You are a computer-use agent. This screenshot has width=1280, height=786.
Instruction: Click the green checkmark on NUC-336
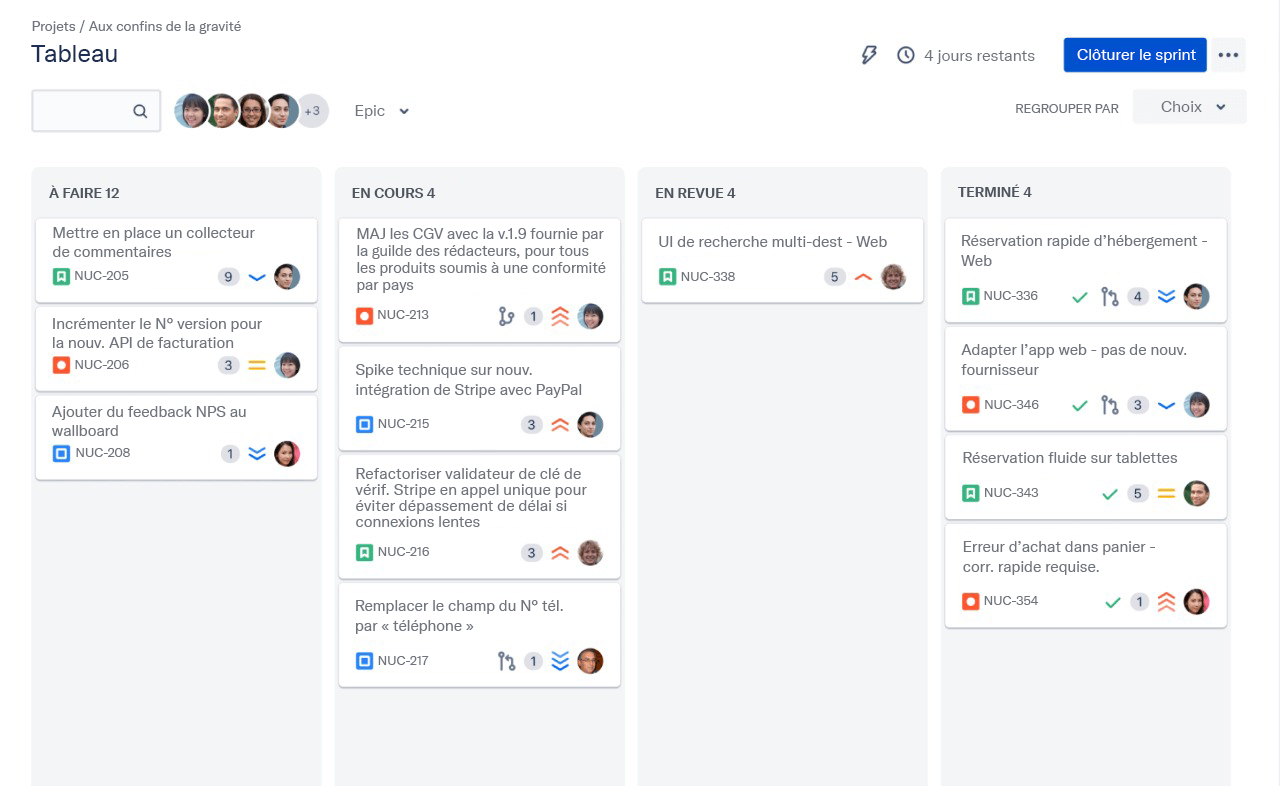click(x=1079, y=297)
